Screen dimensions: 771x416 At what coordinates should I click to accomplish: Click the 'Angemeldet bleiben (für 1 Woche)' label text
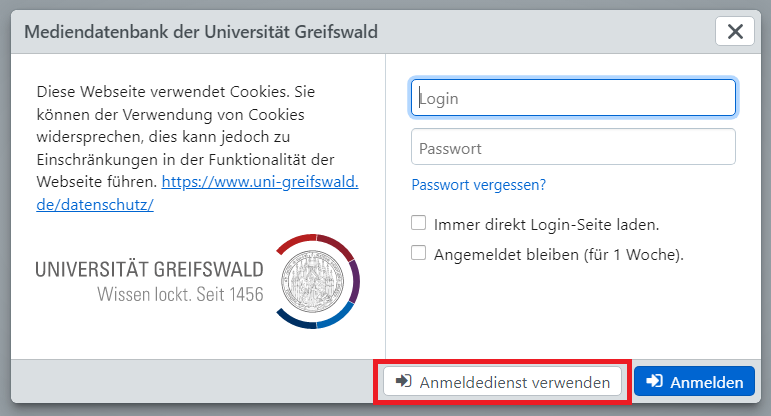point(558,254)
